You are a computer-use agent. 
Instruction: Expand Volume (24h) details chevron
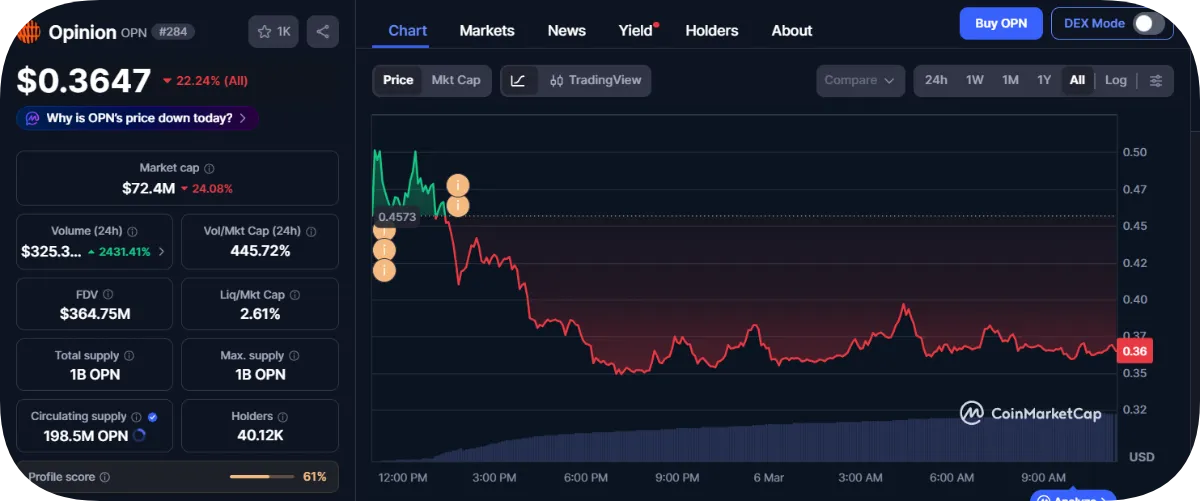point(162,252)
